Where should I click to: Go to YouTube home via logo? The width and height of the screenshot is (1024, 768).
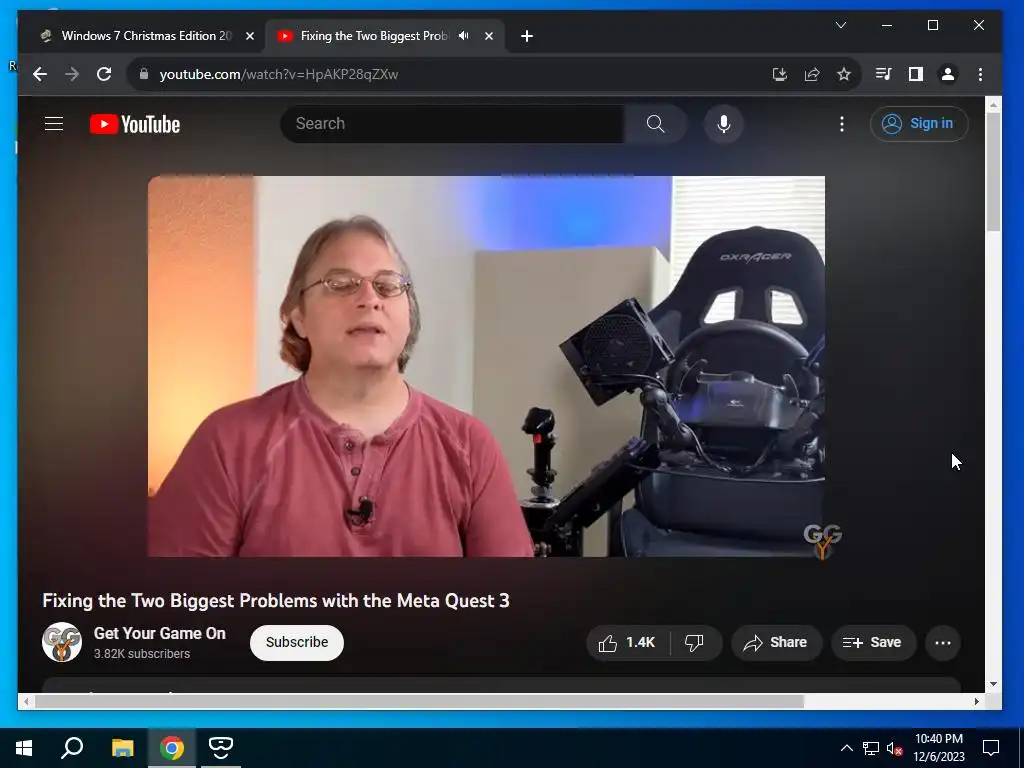tap(135, 124)
